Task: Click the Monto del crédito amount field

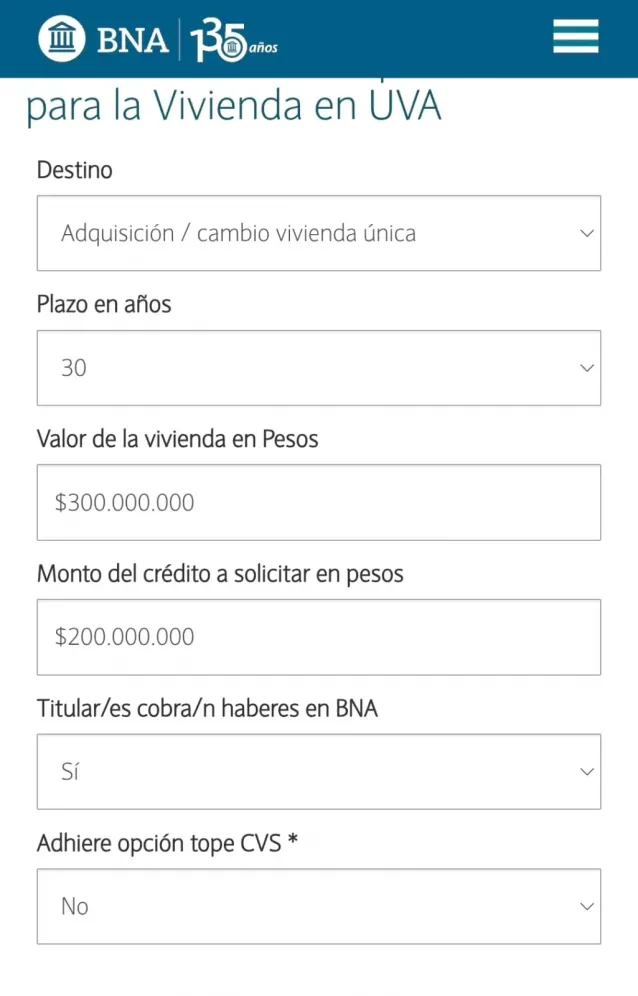Action: [319, 637]
